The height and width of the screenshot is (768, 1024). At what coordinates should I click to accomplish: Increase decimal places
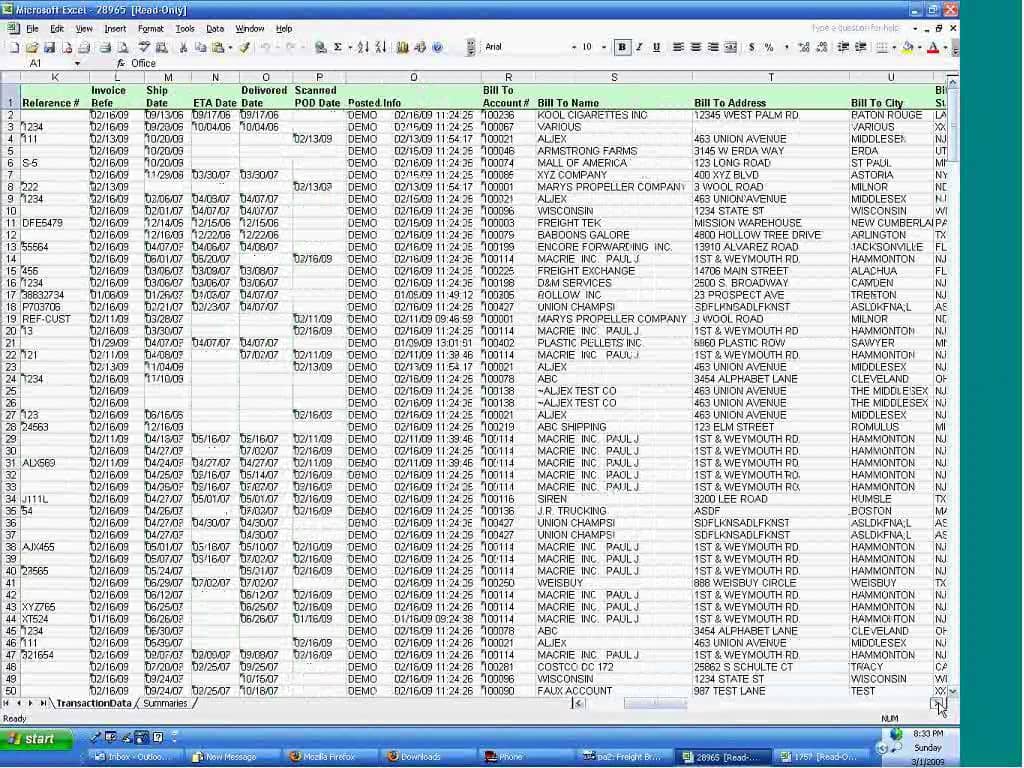tap(804, 47)
